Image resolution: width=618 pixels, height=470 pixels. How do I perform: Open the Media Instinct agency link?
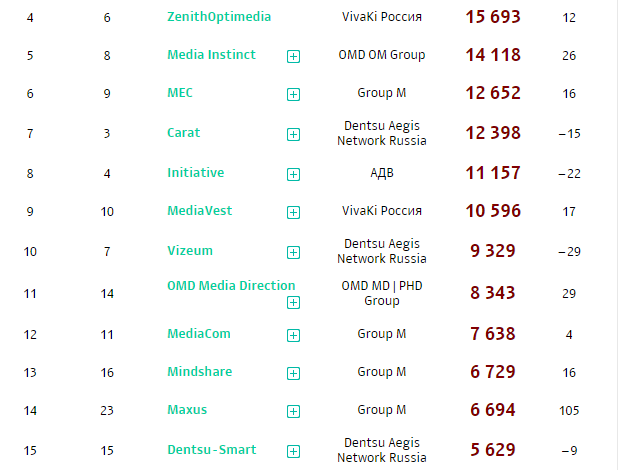(211, 55)
